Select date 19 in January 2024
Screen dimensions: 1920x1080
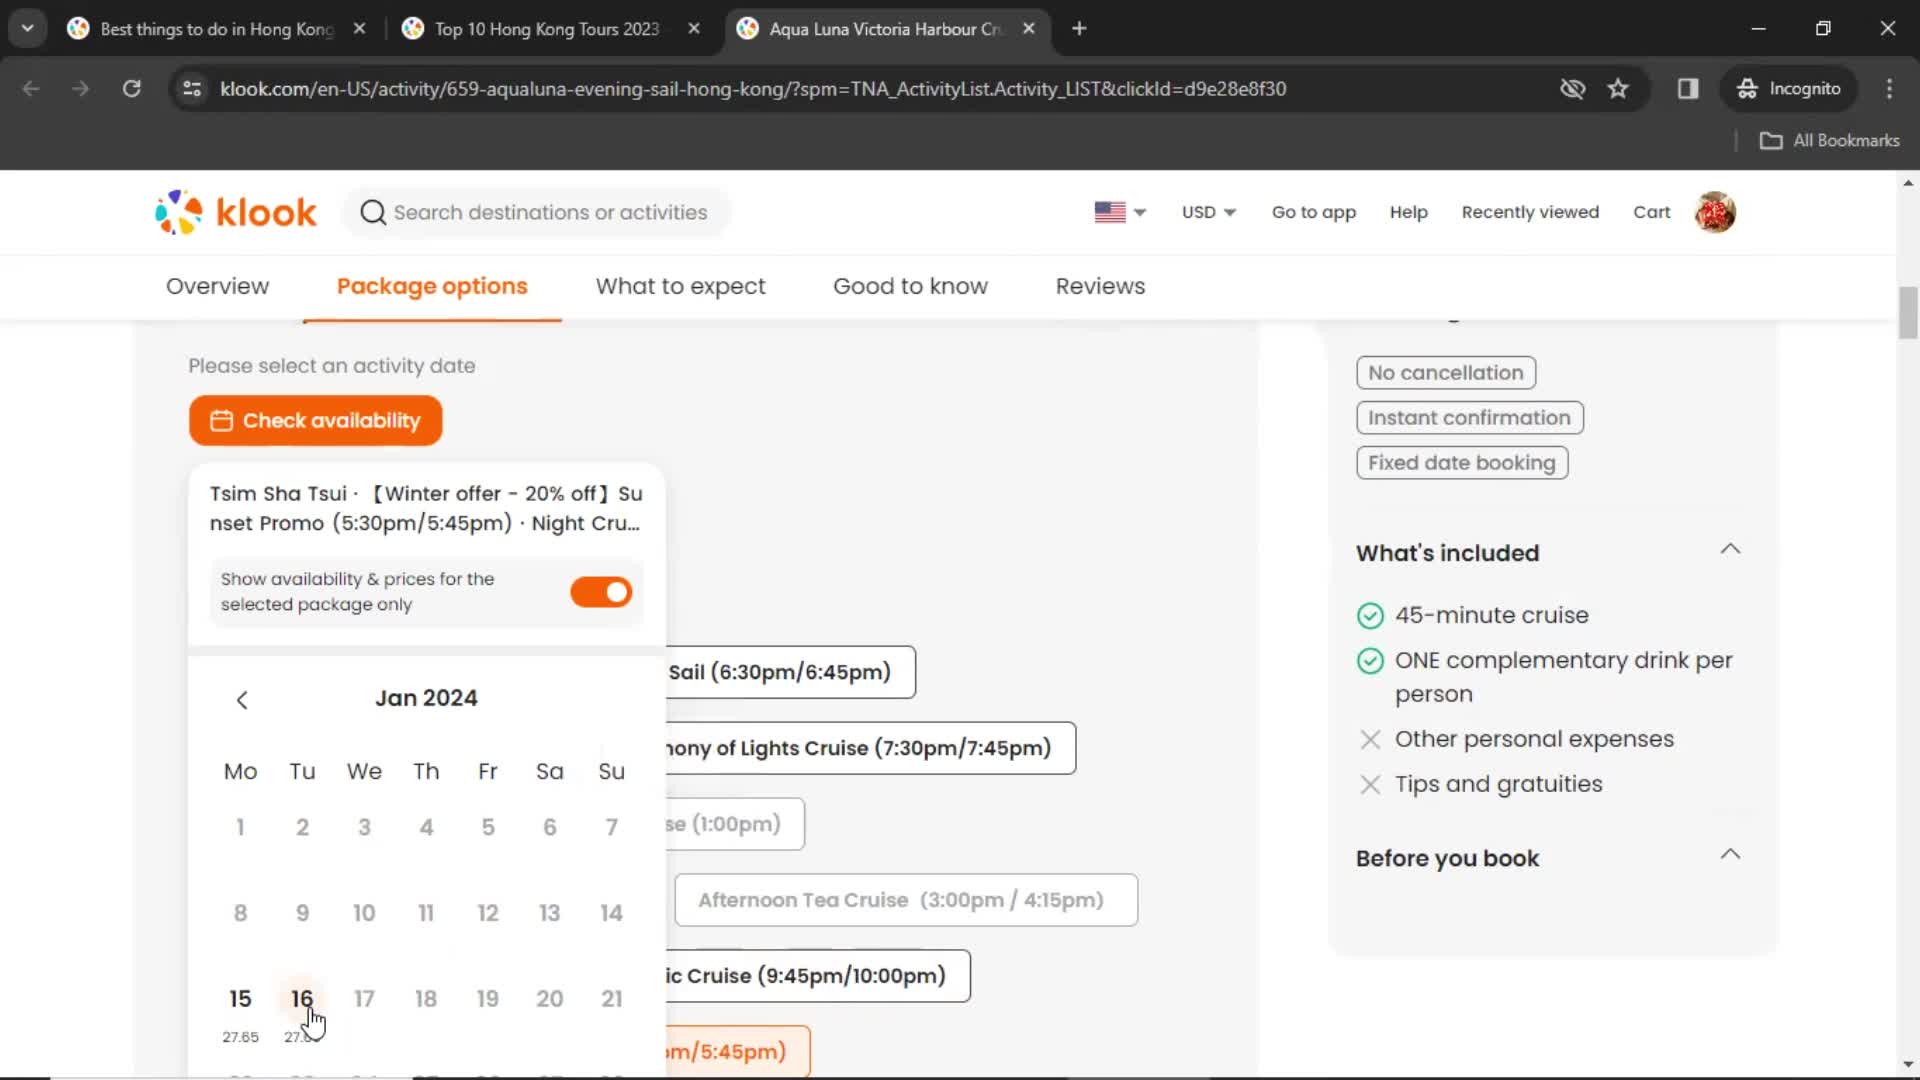(488, 998)
